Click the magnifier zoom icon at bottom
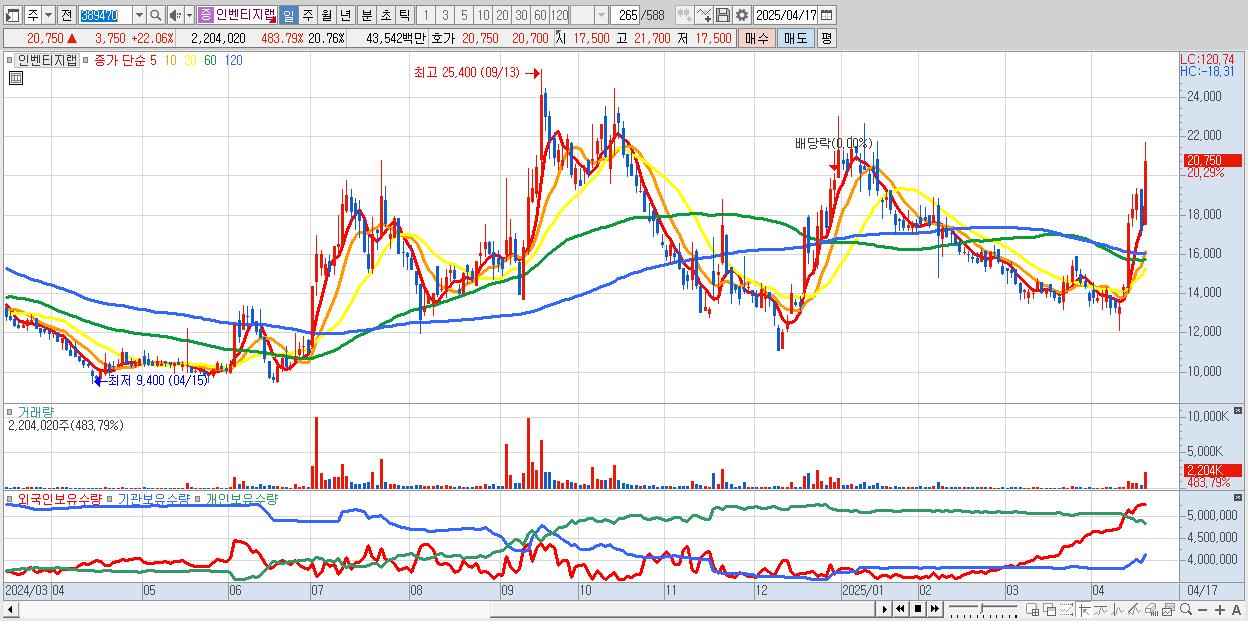Viewport: 1248px width, 621px height. pos(1186,609)
